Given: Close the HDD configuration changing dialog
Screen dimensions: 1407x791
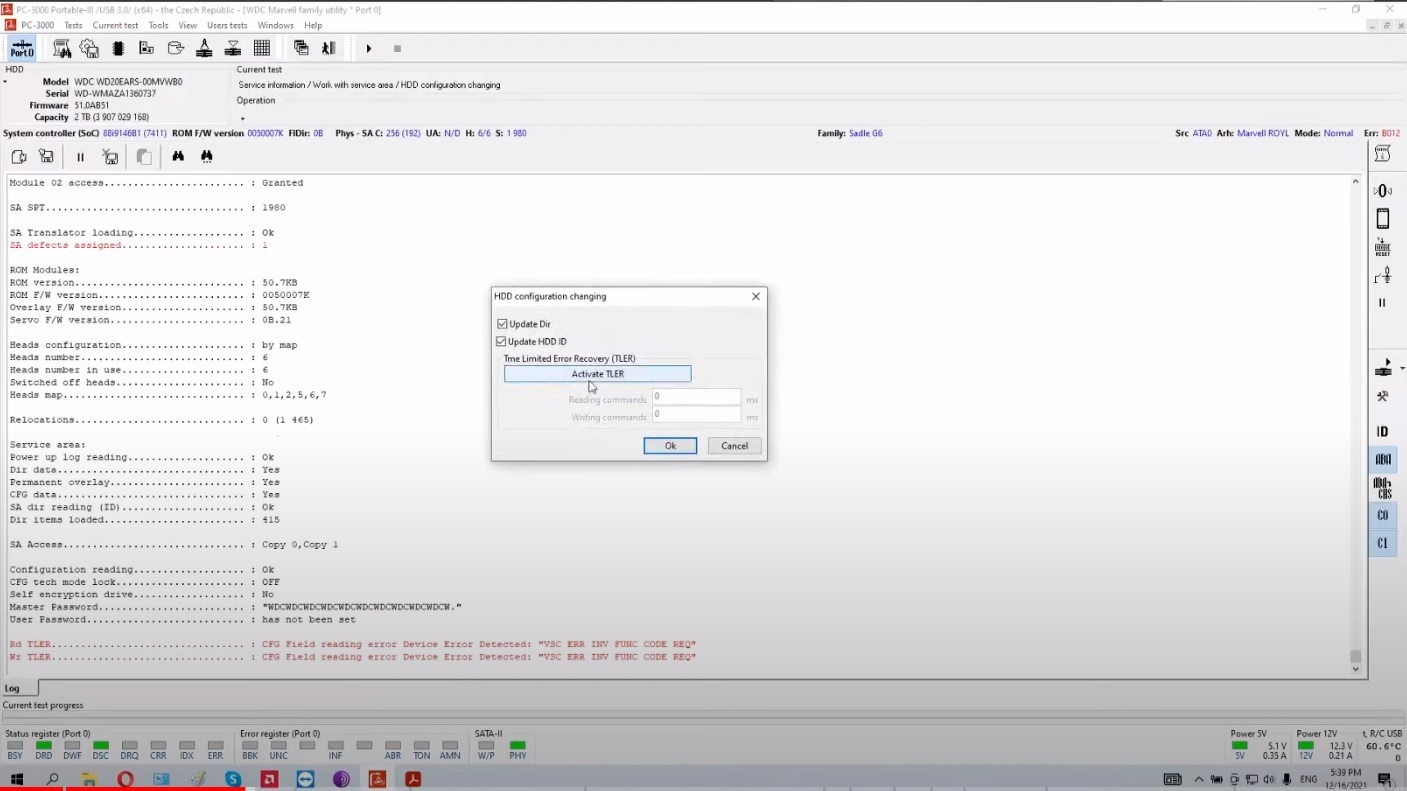Looking at the screenshot, I should pyautogui.click(x=756, y=296).
